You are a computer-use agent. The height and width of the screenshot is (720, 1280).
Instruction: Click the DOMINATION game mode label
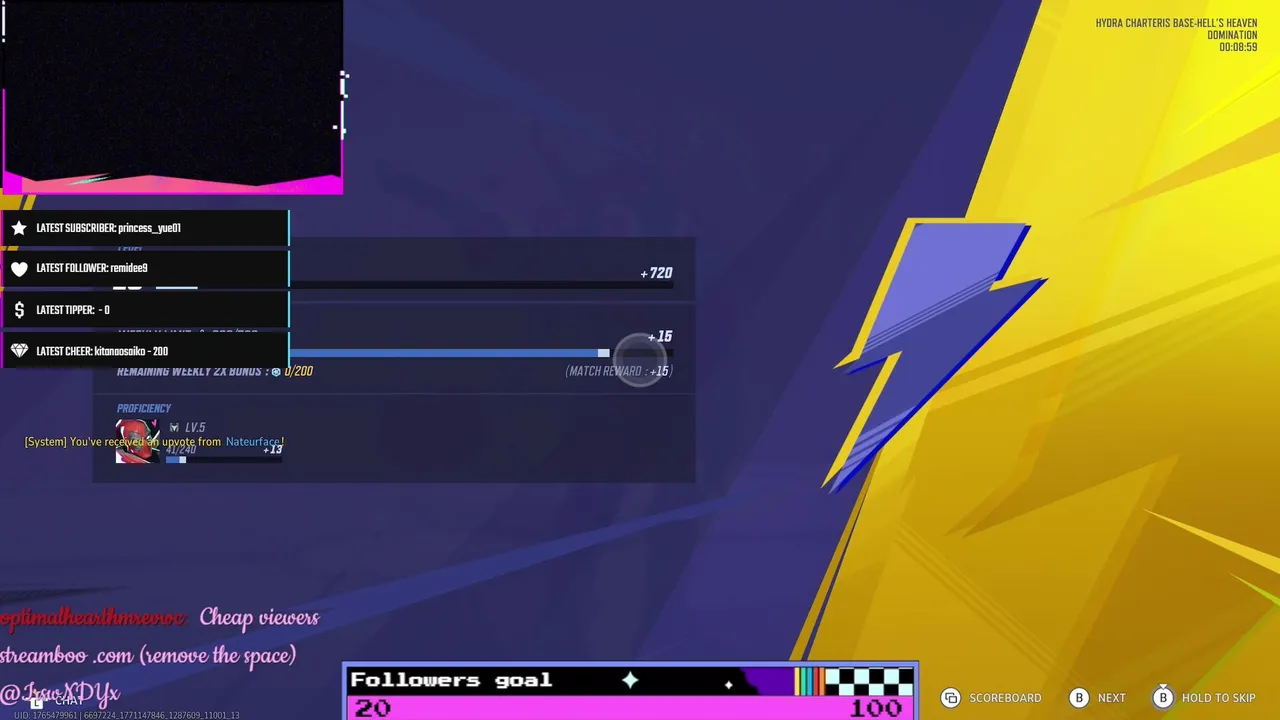[1232, 35]
